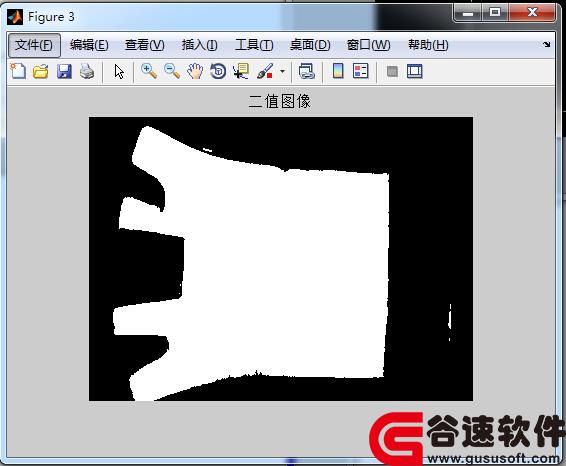Open the 工具(T) menu
The width and height of the screenshot is (566, 466).
coord(254,45)
